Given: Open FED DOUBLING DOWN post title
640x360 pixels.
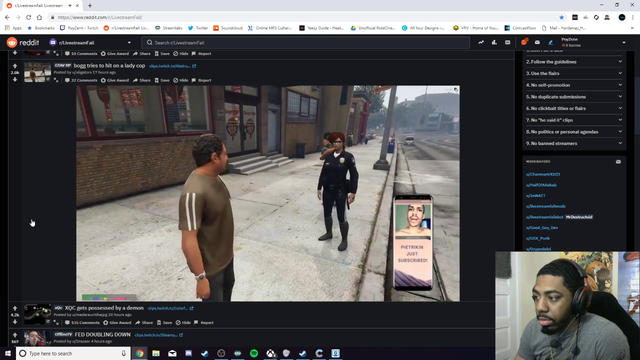Looking at the screenshot, I should [x=102, y=335].
